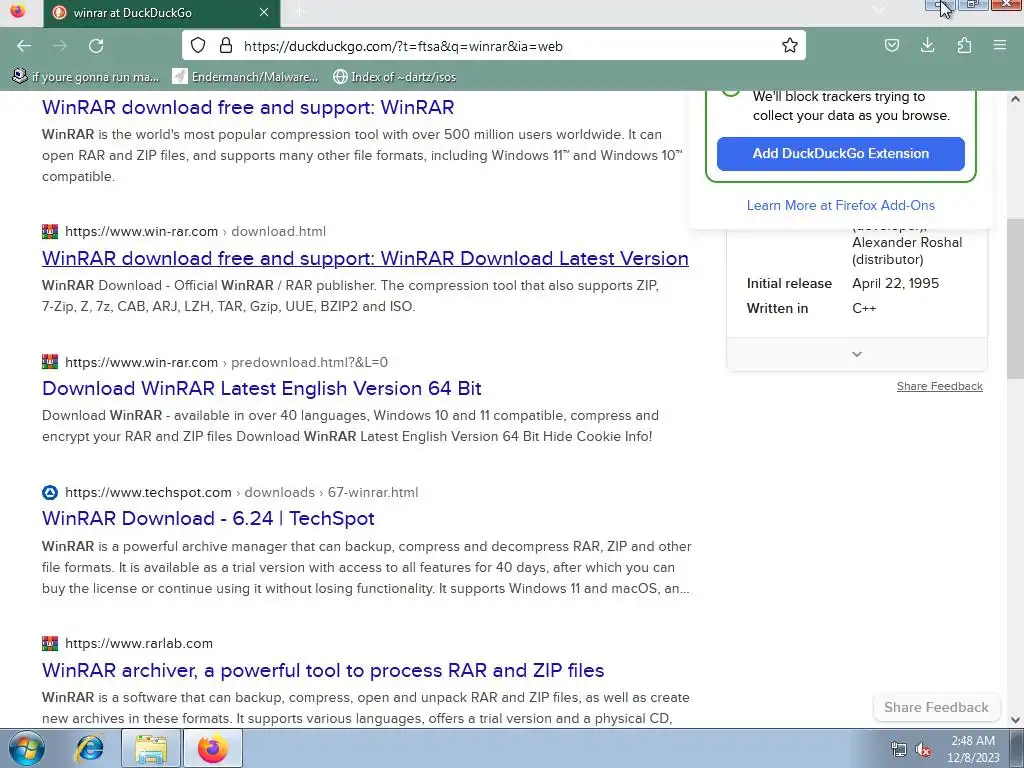View site security via the padlock icon
1024x768 pixels.
[226, 46]
